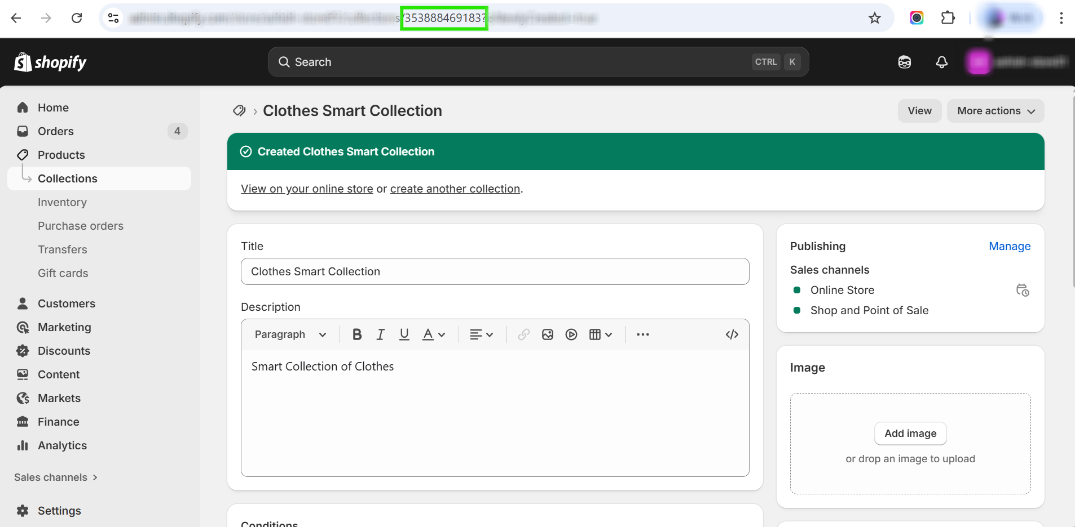Screen dimensions: 1075x527
Task: Toggle bold formatting in description editor
Action: [x=357, y=335]
